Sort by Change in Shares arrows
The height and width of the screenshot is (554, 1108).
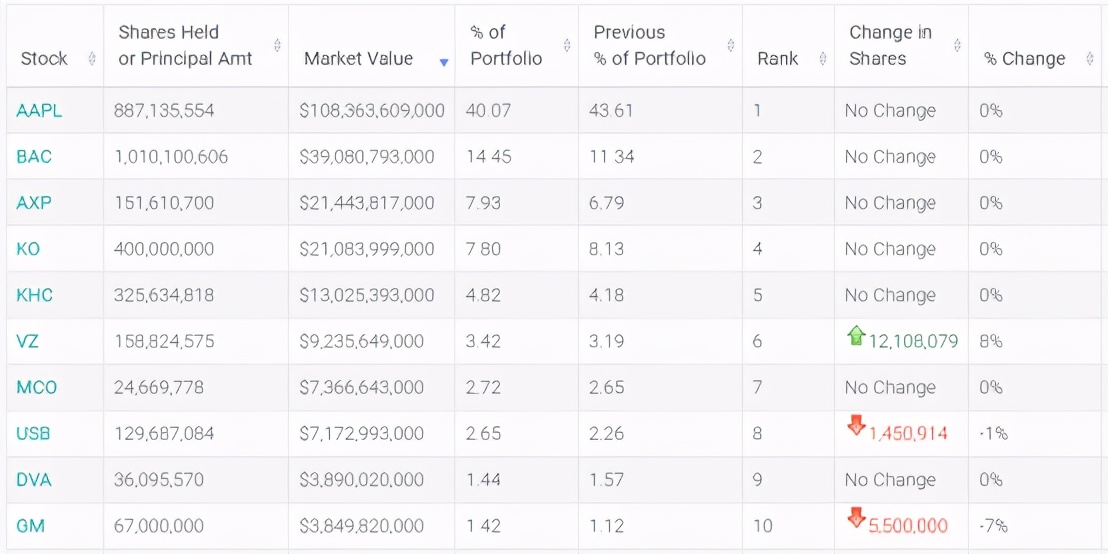tap(957, 46)
